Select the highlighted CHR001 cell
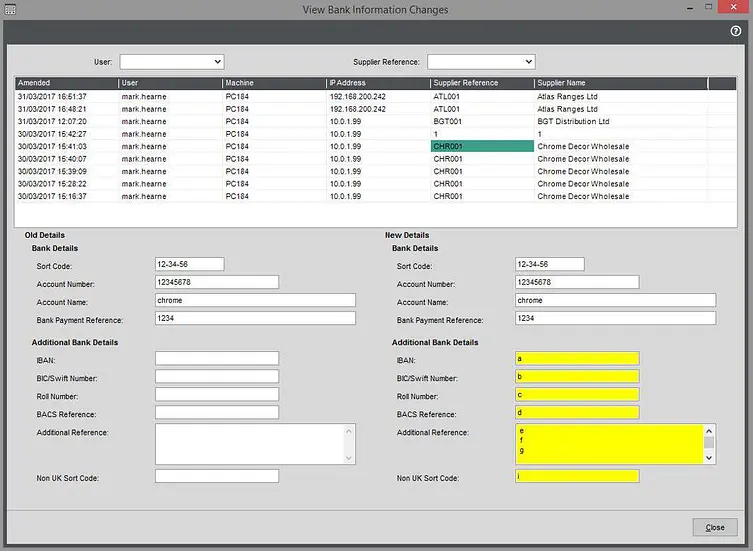The width and height of the screenshot is (753, 551). tap(482, 147)
